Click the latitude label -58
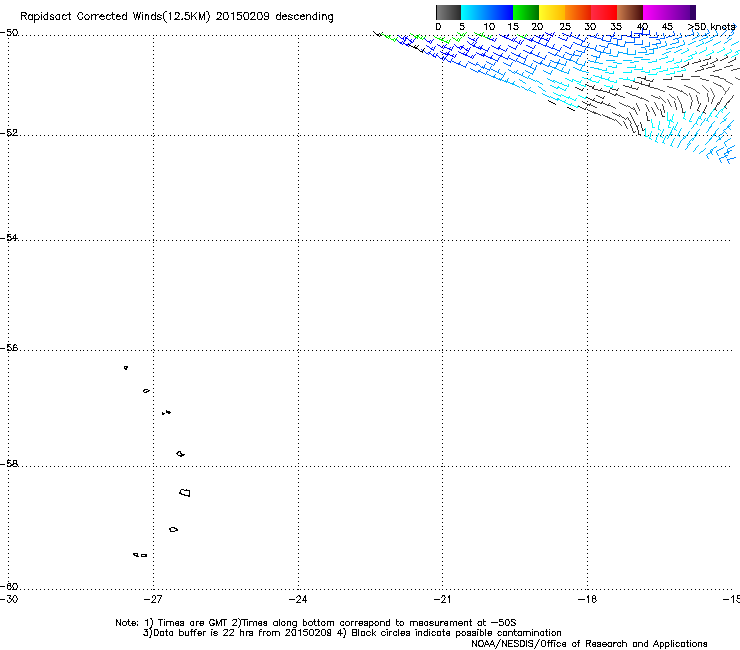Image resolution: width=740 pixels, height=650 pixels. tap(9, 464)
